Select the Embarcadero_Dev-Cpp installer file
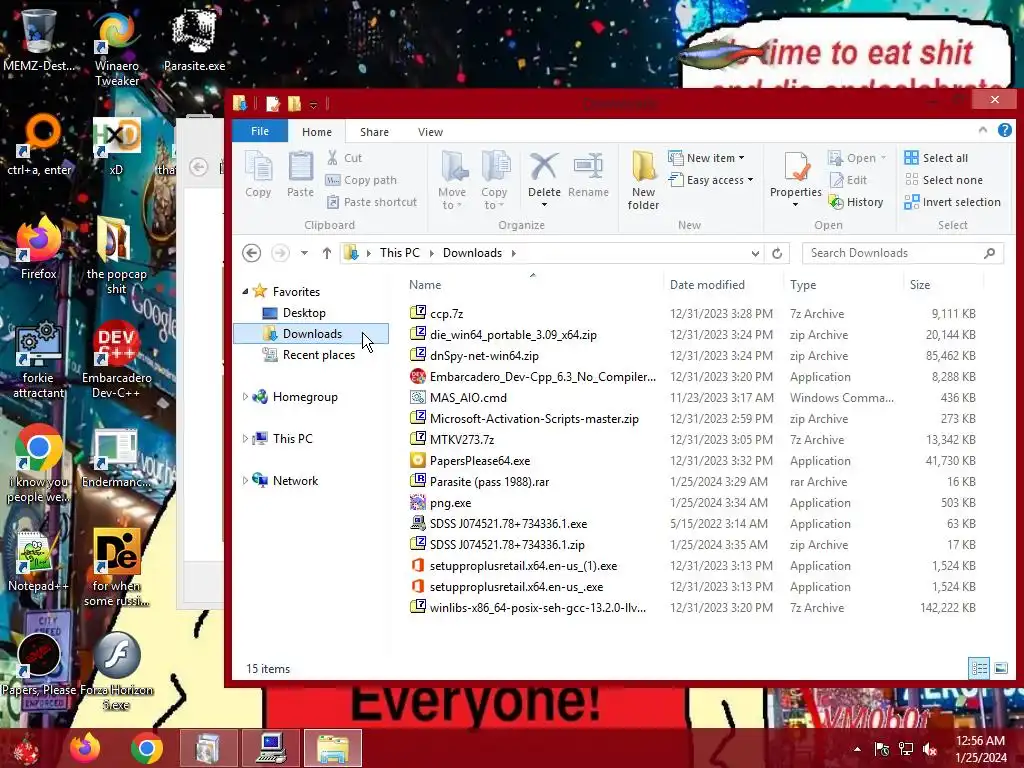This screenshot has height=768, width=1024. [x=542, y=377]
